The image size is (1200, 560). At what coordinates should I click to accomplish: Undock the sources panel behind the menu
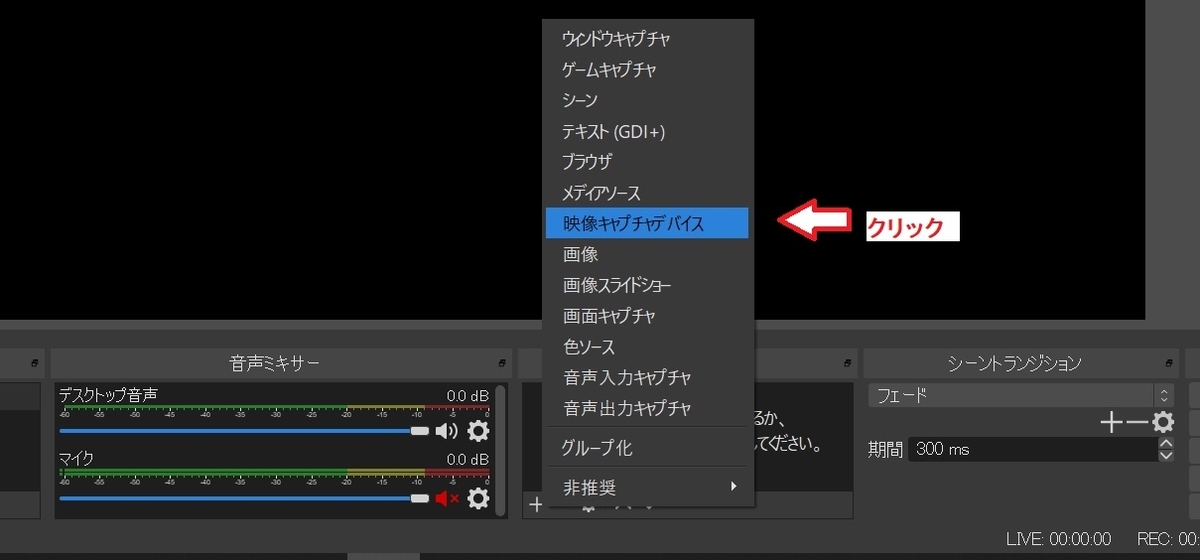click(849, 362)
